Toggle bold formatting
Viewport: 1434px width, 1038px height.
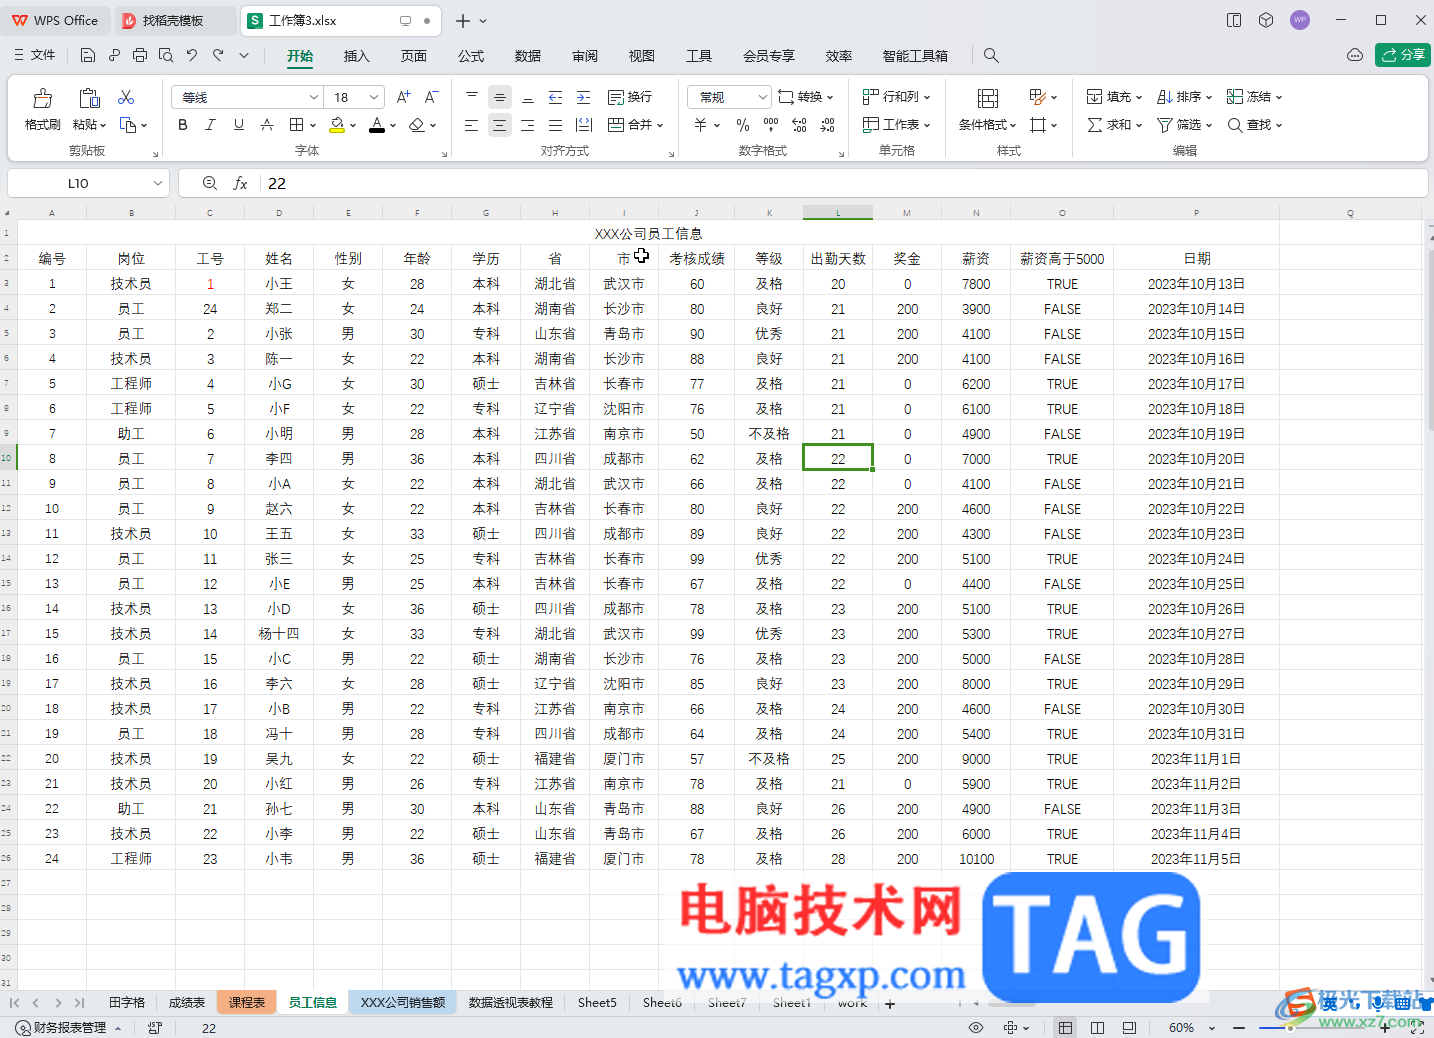[x=182, y=125]
